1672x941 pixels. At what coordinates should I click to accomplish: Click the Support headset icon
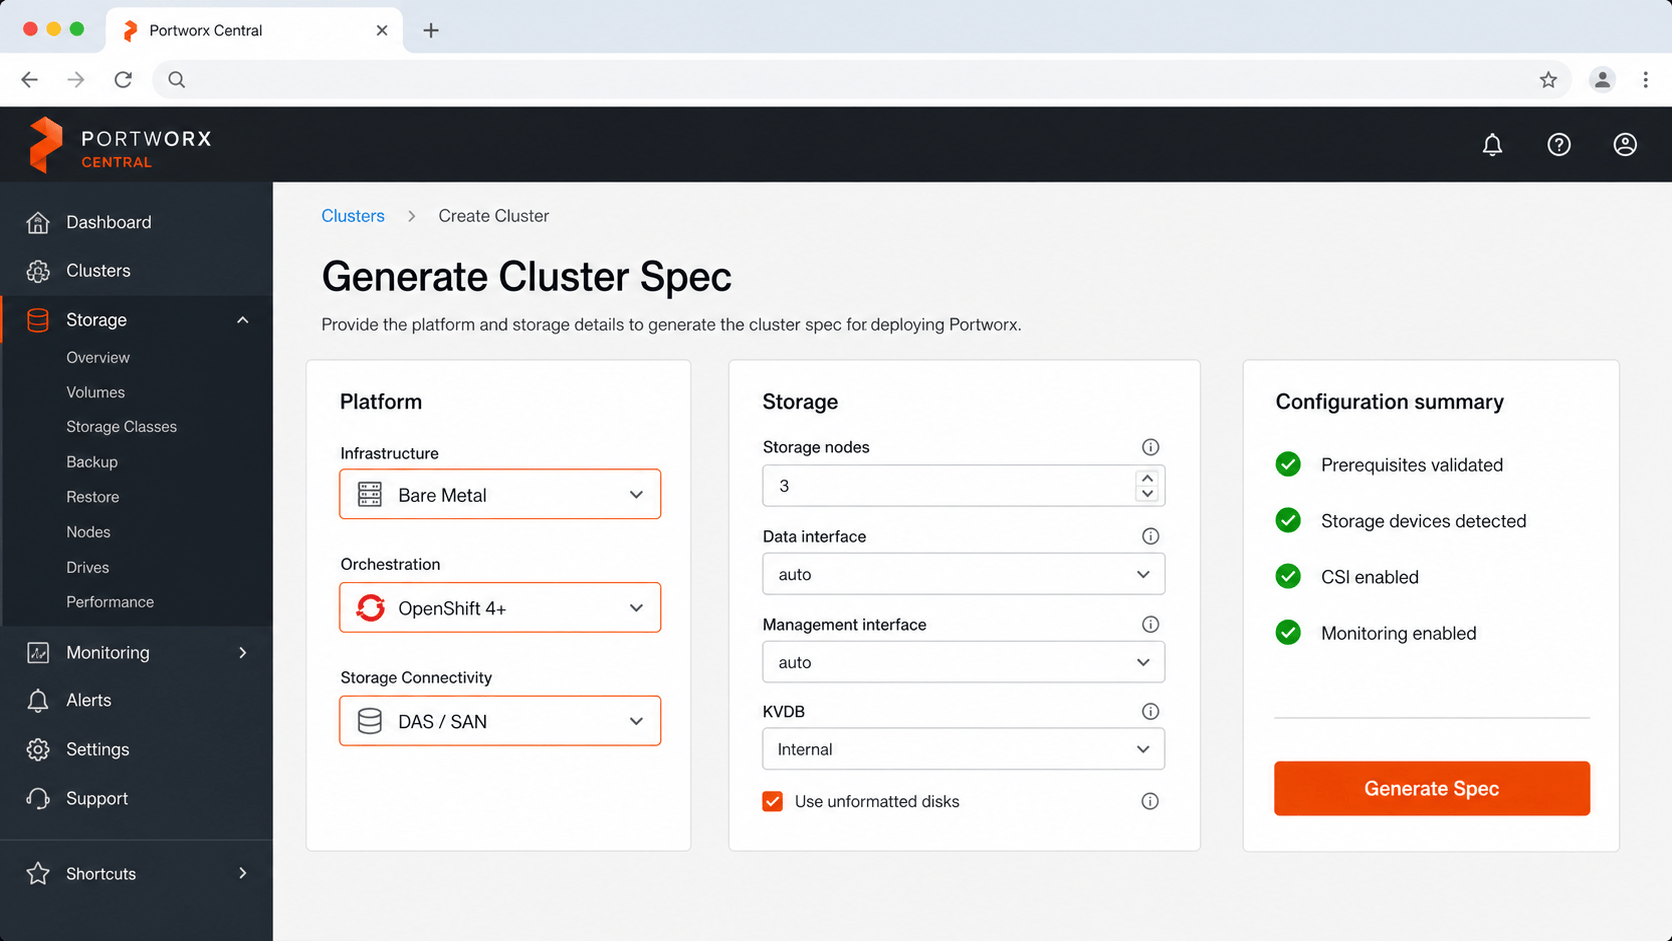click(38, 798)
